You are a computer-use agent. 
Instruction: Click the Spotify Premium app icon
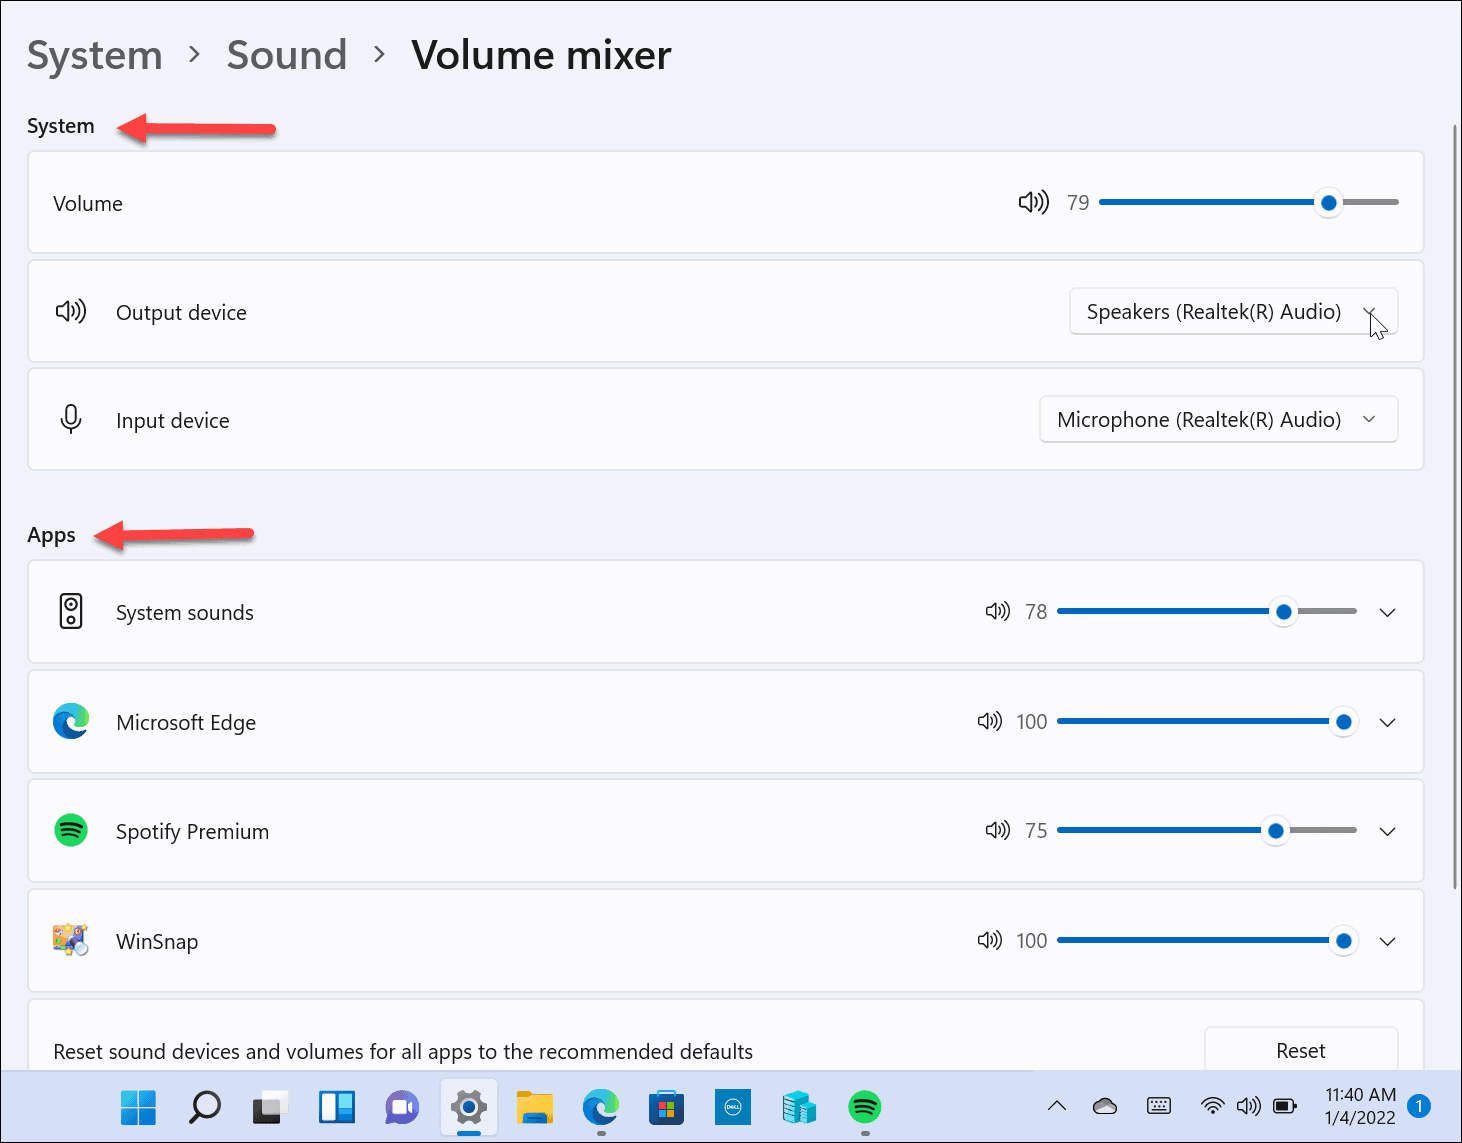70,830
